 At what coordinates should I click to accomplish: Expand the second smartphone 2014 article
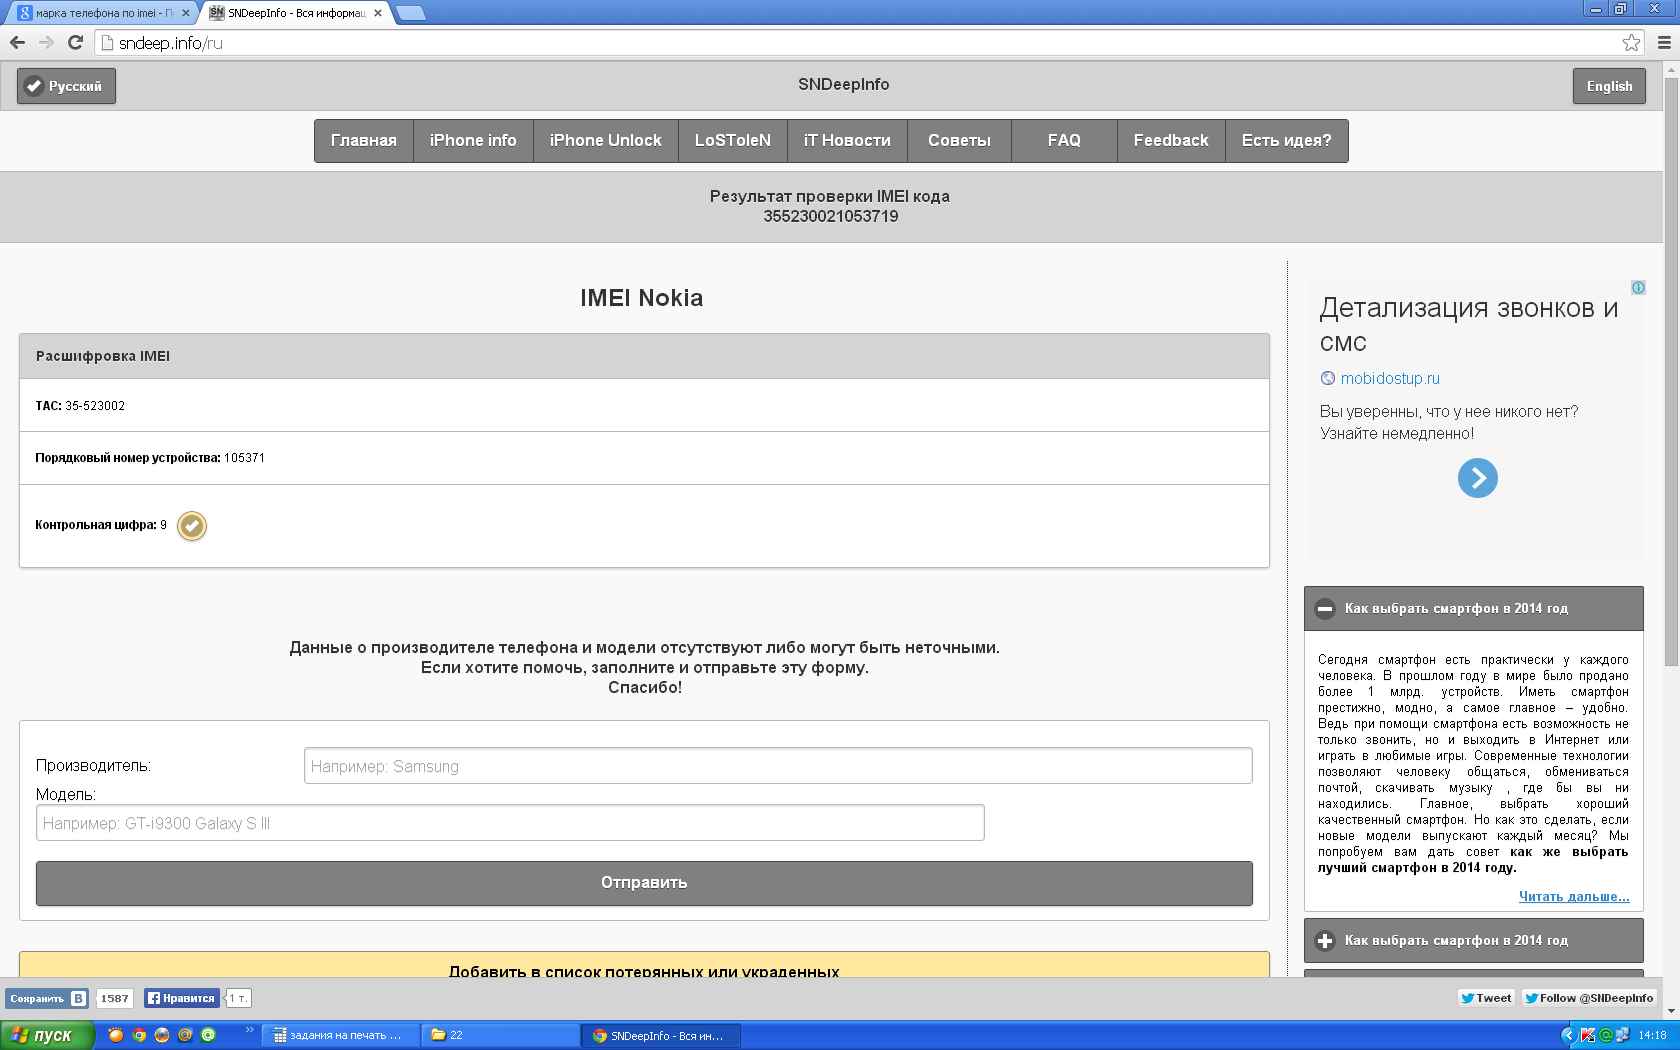(x=1325, y=941)
